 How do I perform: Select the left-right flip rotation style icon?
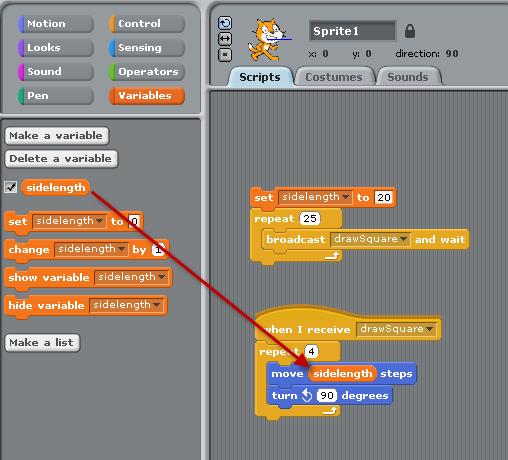225,39
